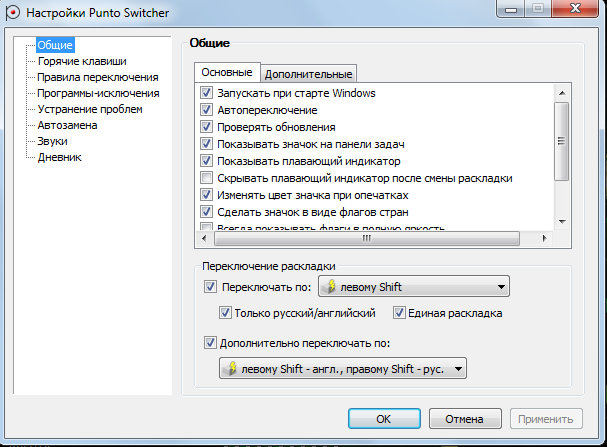Open левому Shift - англ., правому Shift dropdown
The height and width of the screenshot is (447, 607).
(x=343, y=368)
